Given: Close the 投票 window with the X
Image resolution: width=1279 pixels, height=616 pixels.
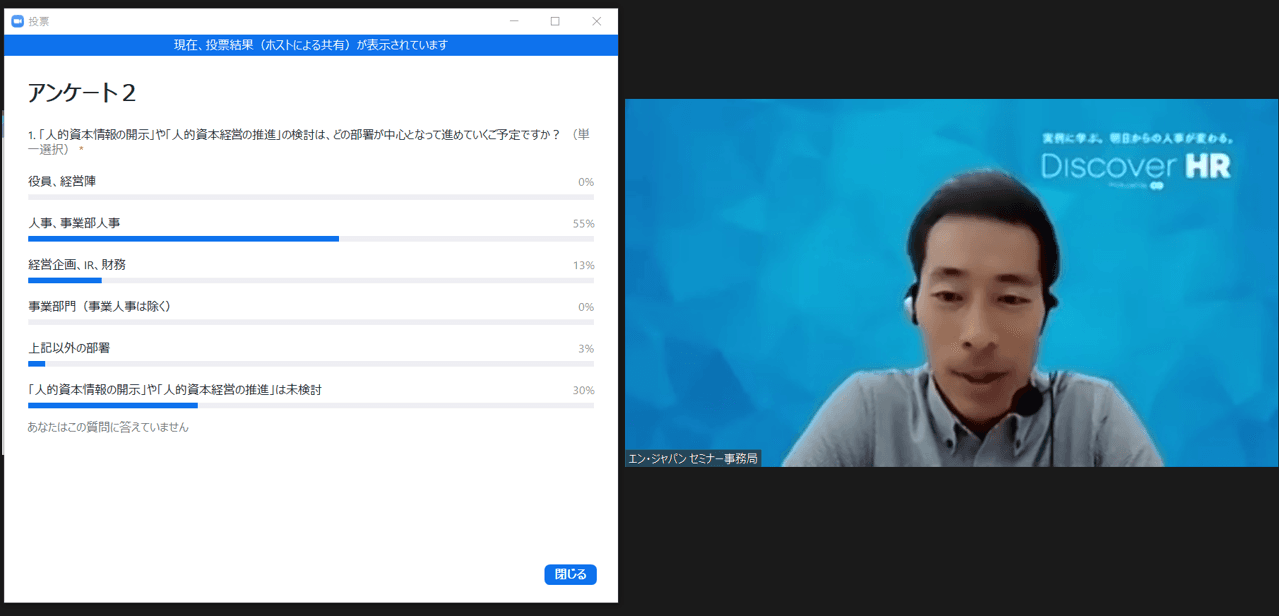Looking at the screenshot, I should [597, 21].
